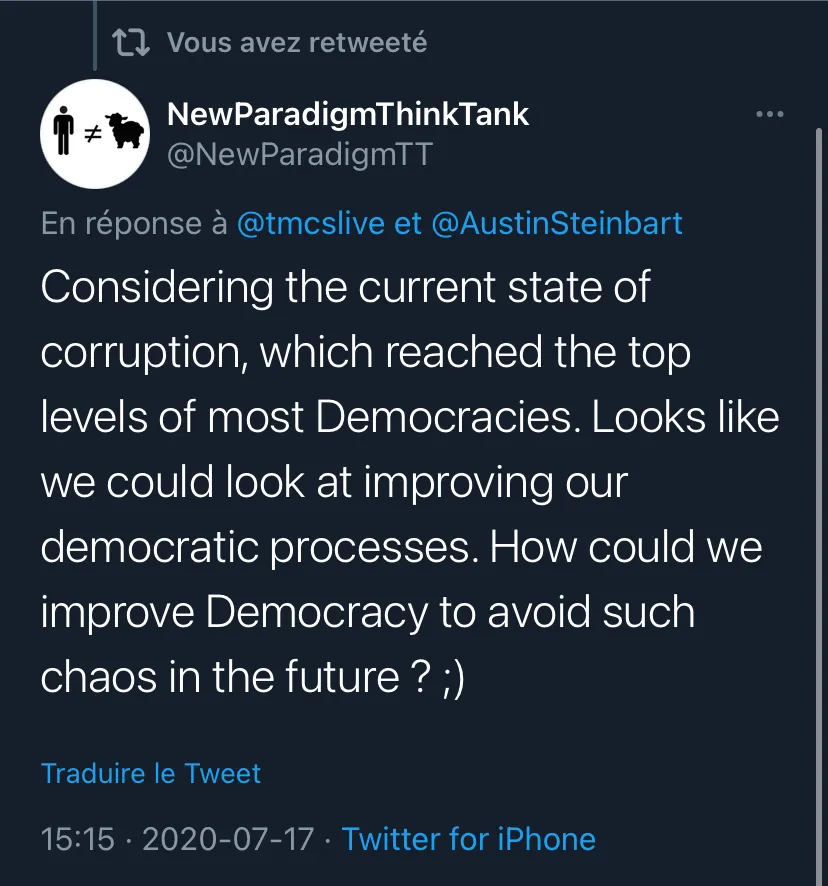Click the thread connector line above avatar
Image resolution: width=828 pixels, height=886 pixels.
(95, 35)
